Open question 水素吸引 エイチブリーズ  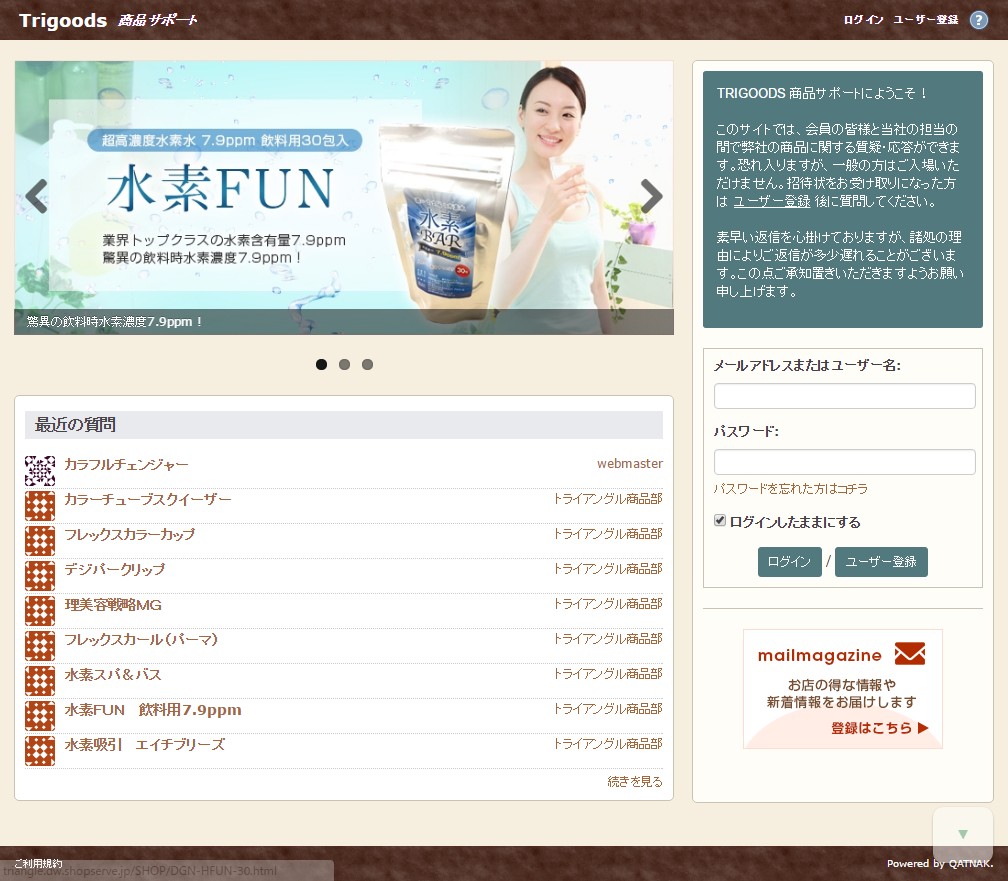coord(145,745)
